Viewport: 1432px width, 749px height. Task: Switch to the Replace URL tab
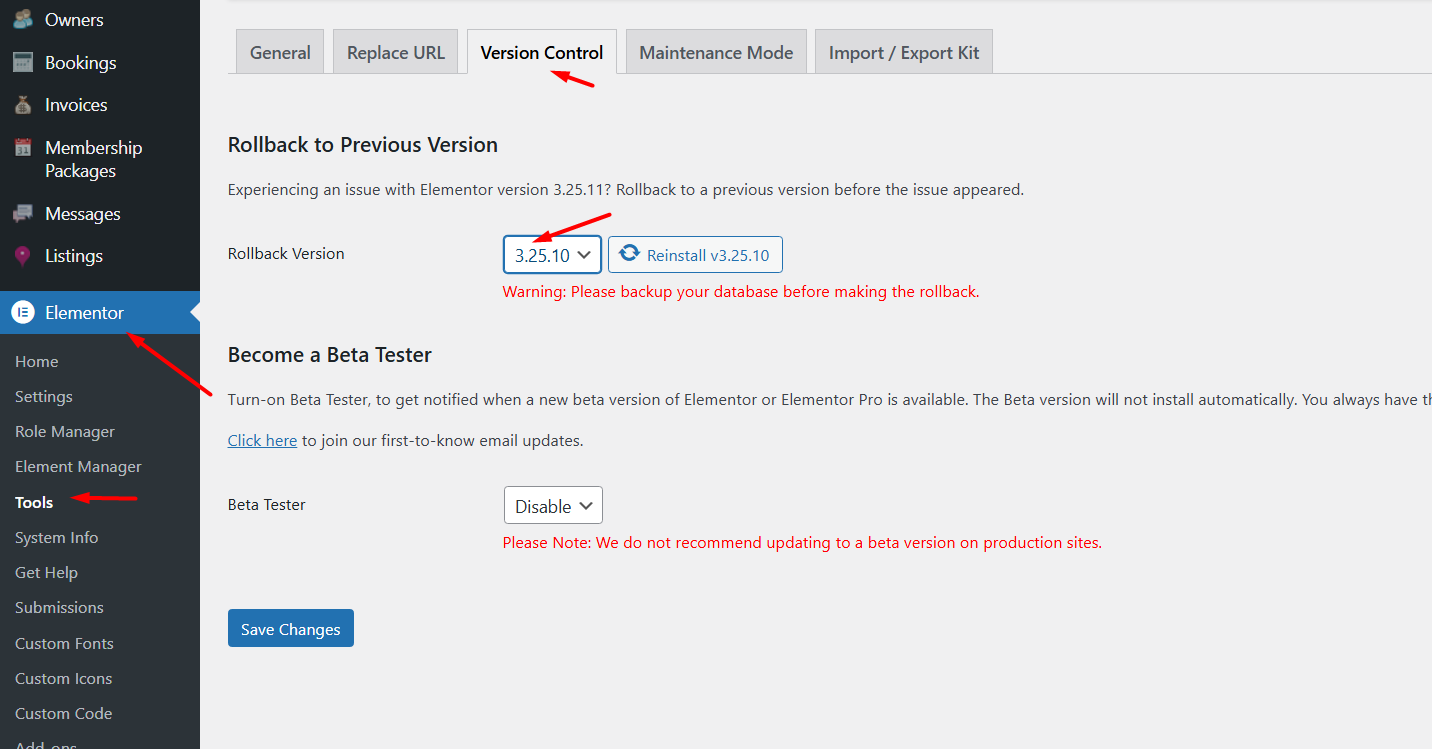click(x=396, y=52)
